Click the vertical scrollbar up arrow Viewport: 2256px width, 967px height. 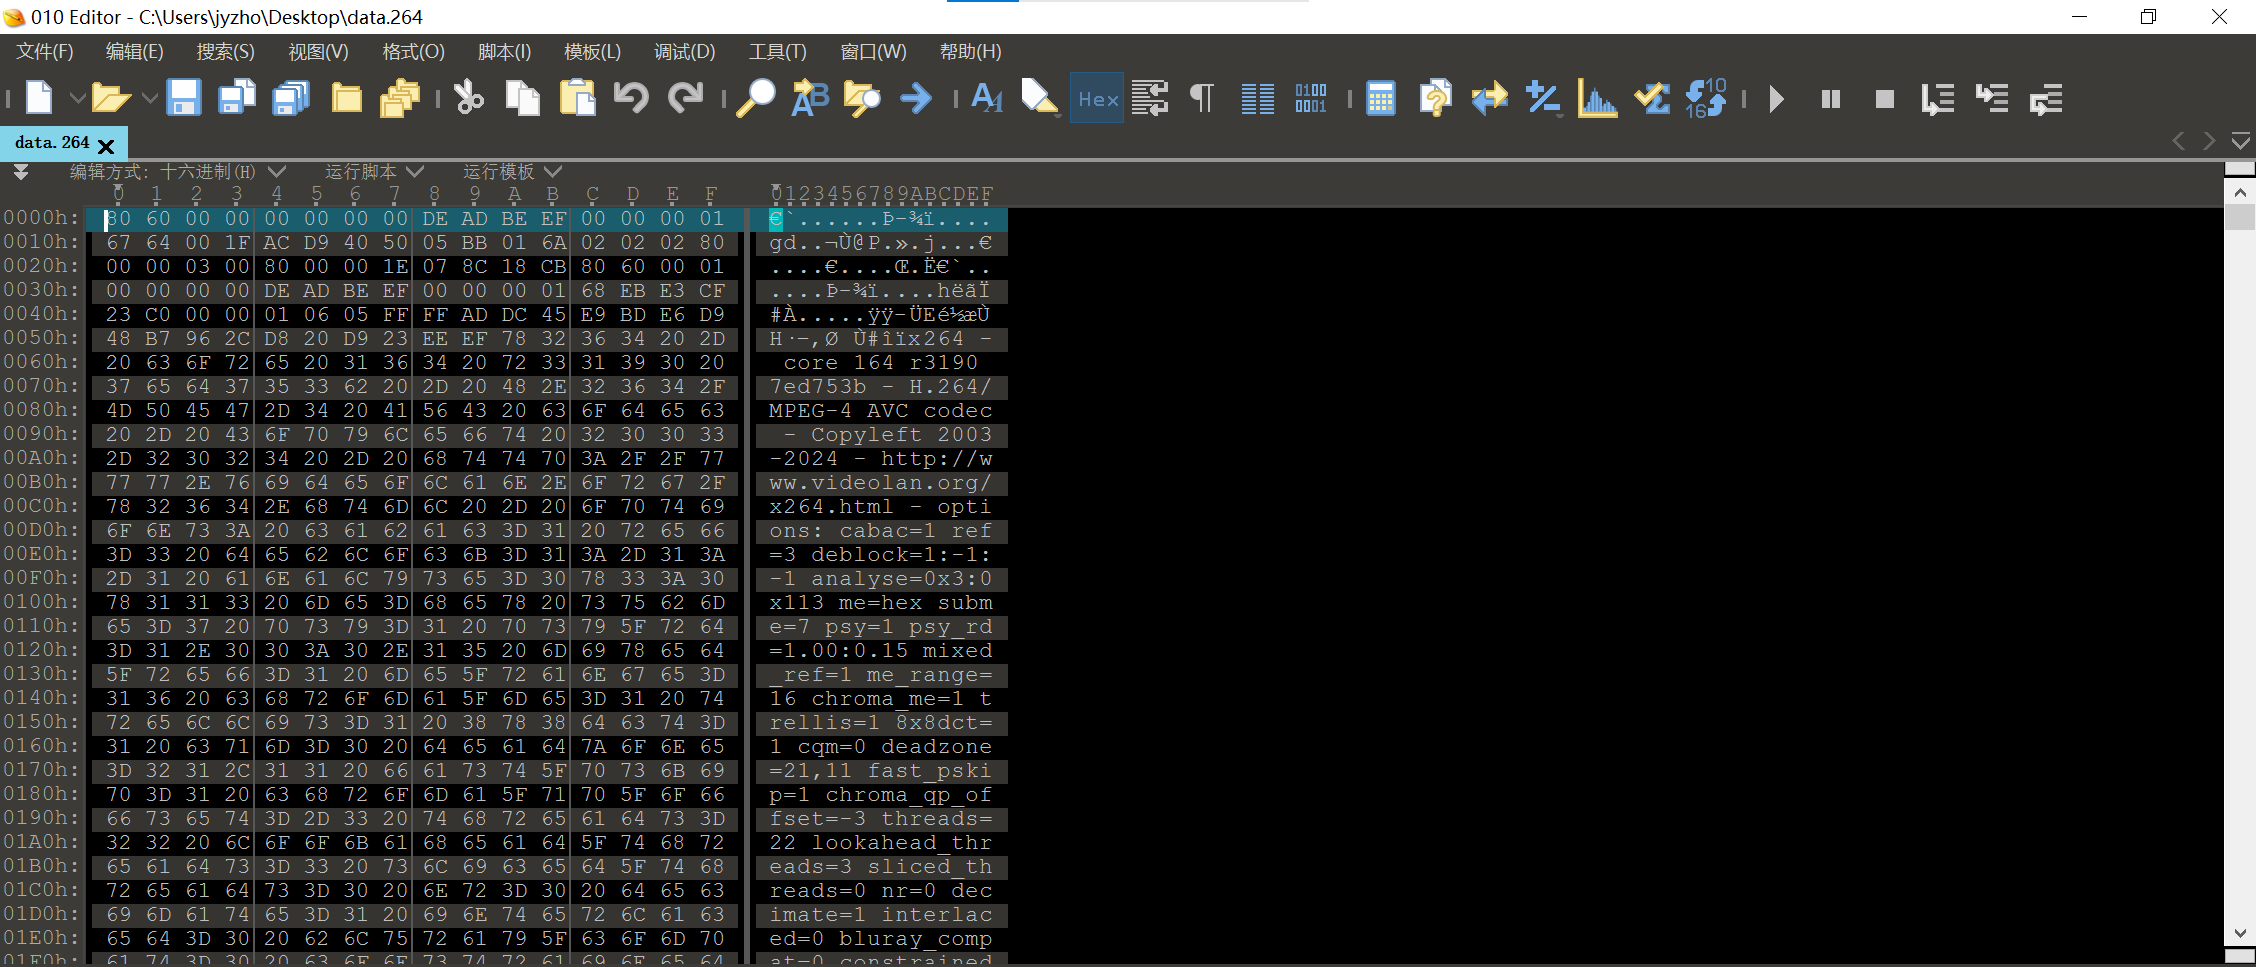[x=2240, y=192]
